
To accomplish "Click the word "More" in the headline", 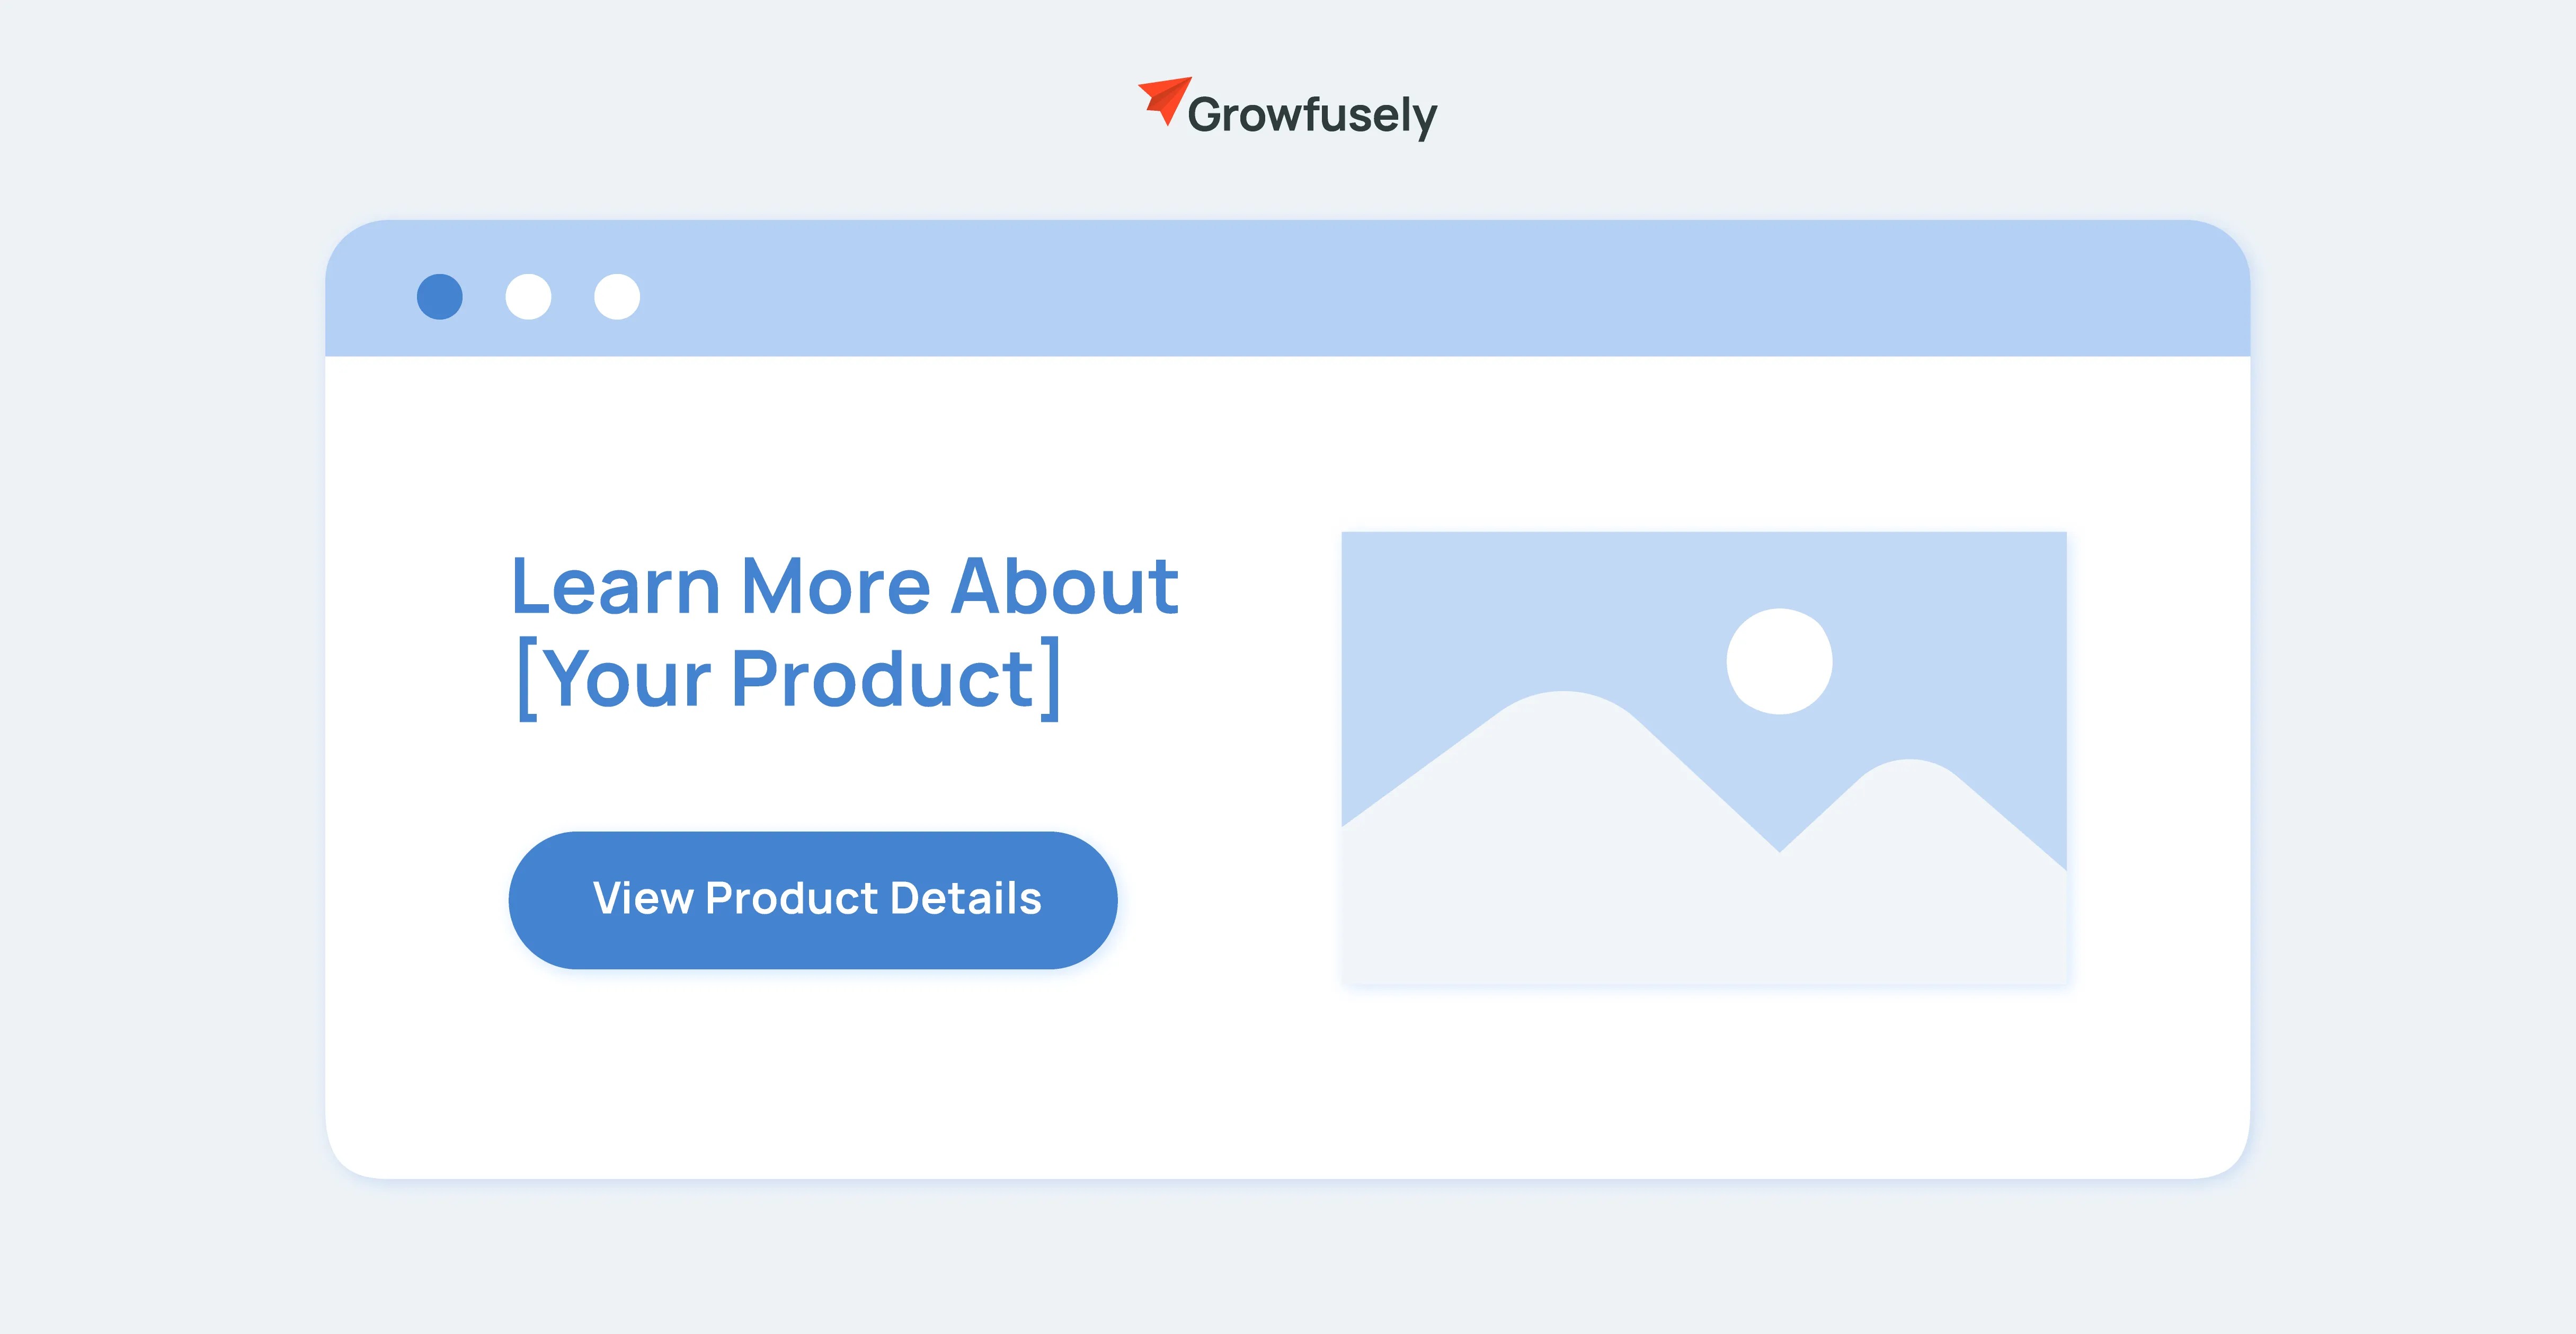I will pos(835,587).
